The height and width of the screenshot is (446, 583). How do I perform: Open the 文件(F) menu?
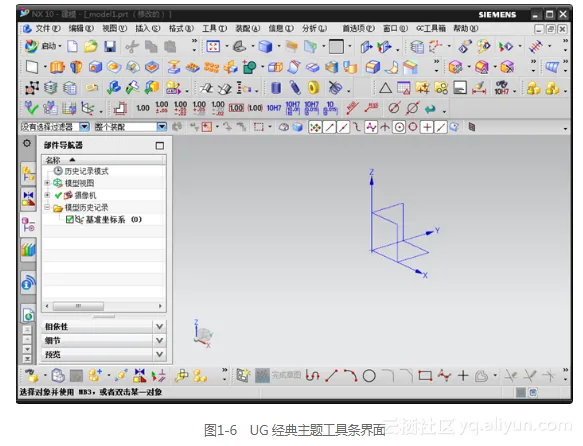(48, 29)
